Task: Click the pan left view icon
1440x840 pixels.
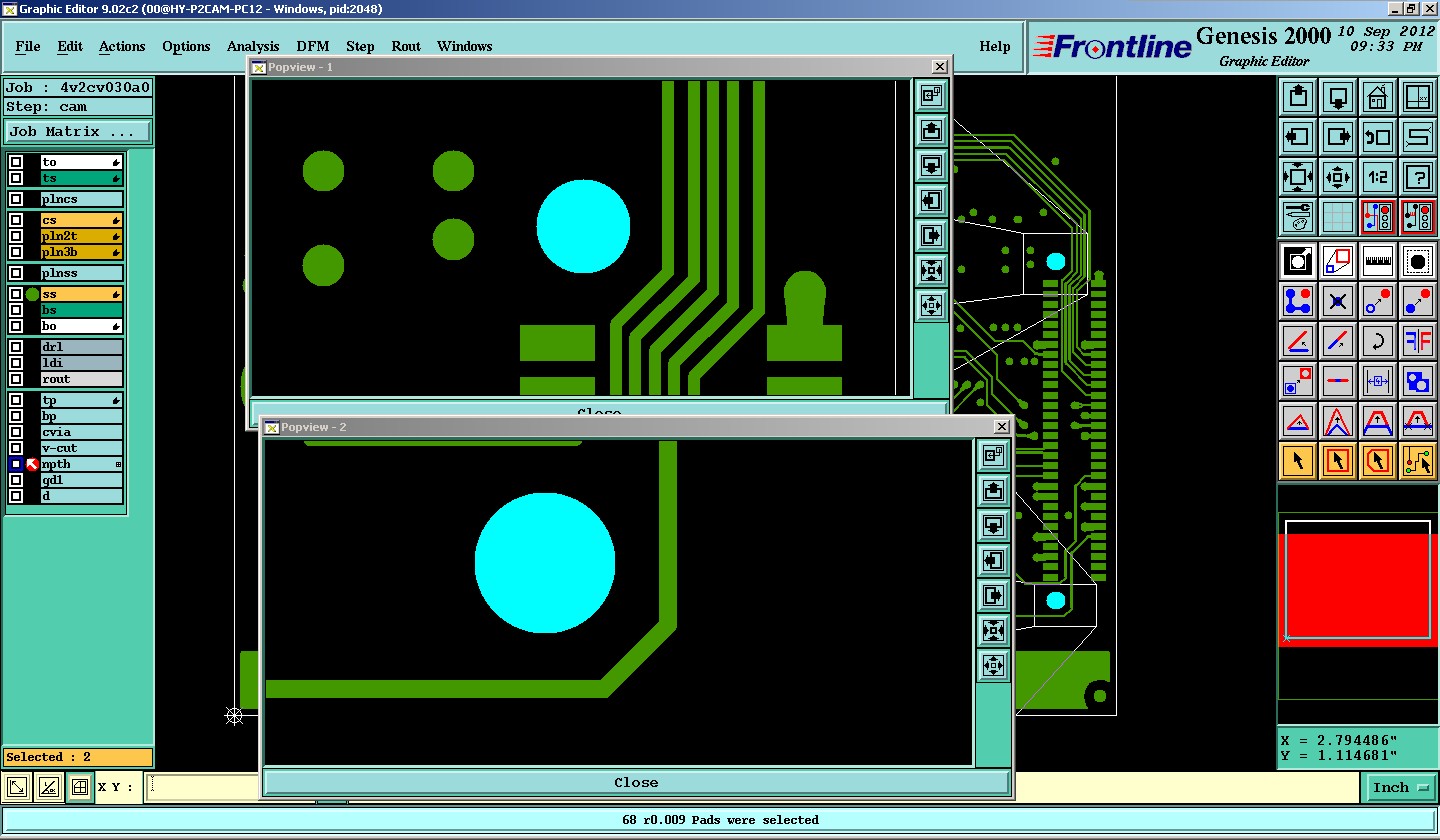Action: pos(1298,137)
